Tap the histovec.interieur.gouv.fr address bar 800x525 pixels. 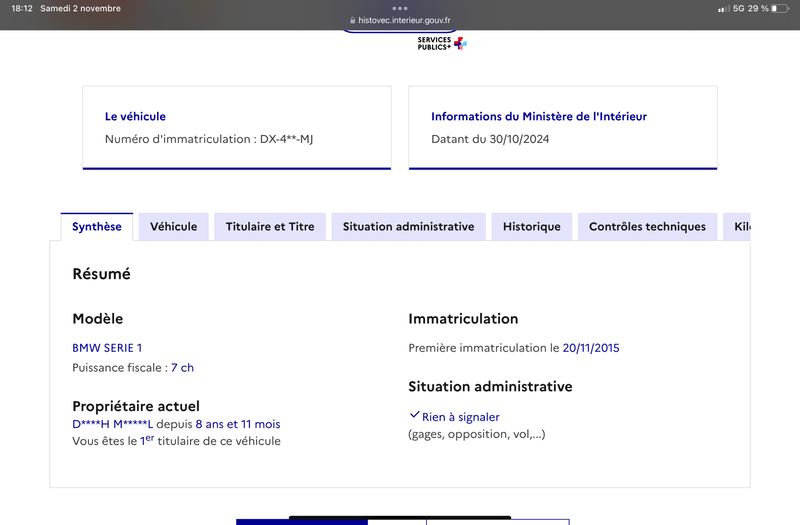click(400, 20)
